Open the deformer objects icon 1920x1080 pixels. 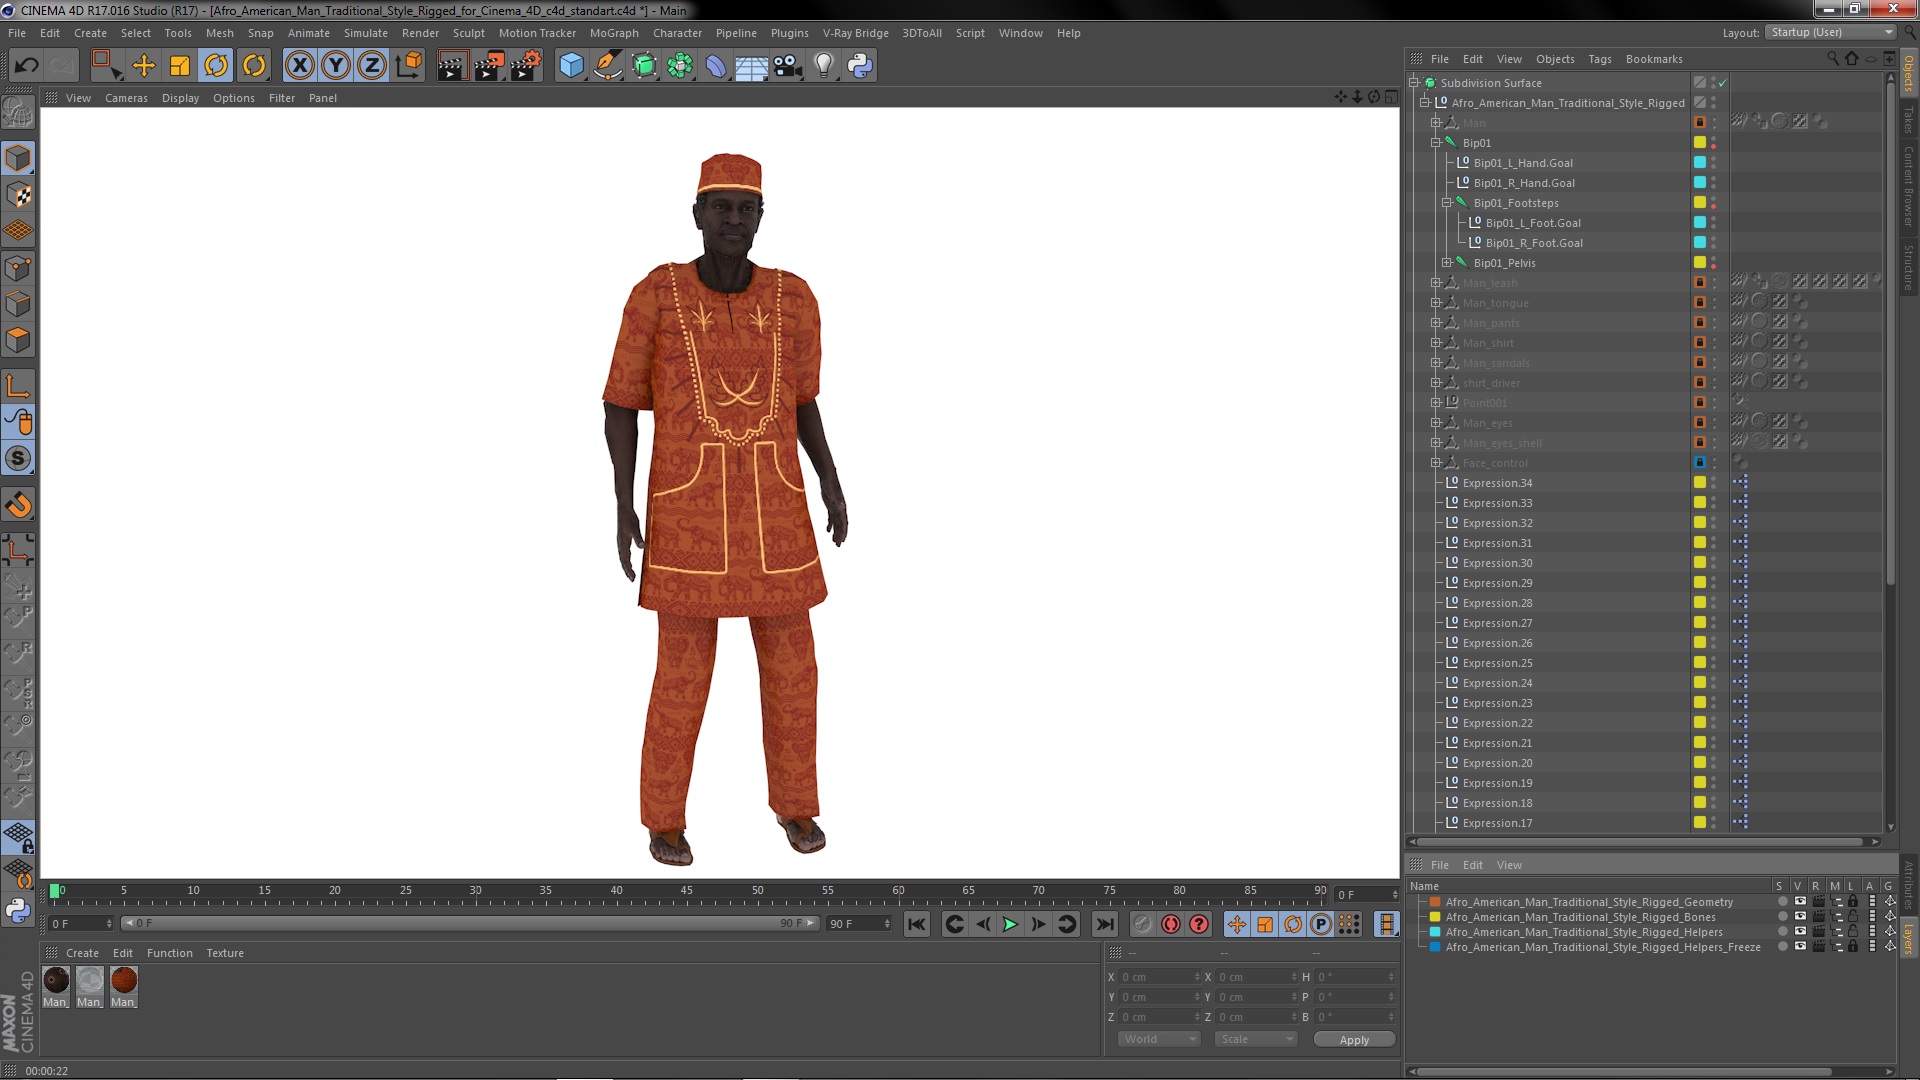click(716, 66)
